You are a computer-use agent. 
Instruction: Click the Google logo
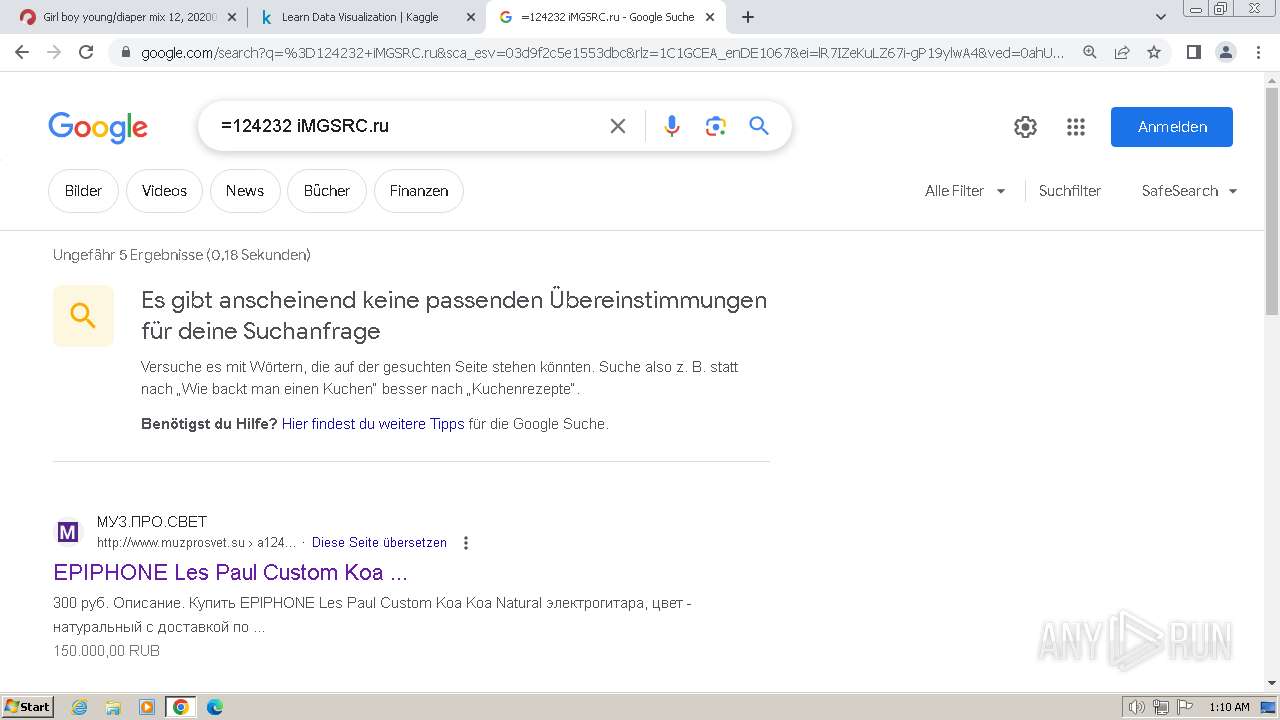point(98,127)
